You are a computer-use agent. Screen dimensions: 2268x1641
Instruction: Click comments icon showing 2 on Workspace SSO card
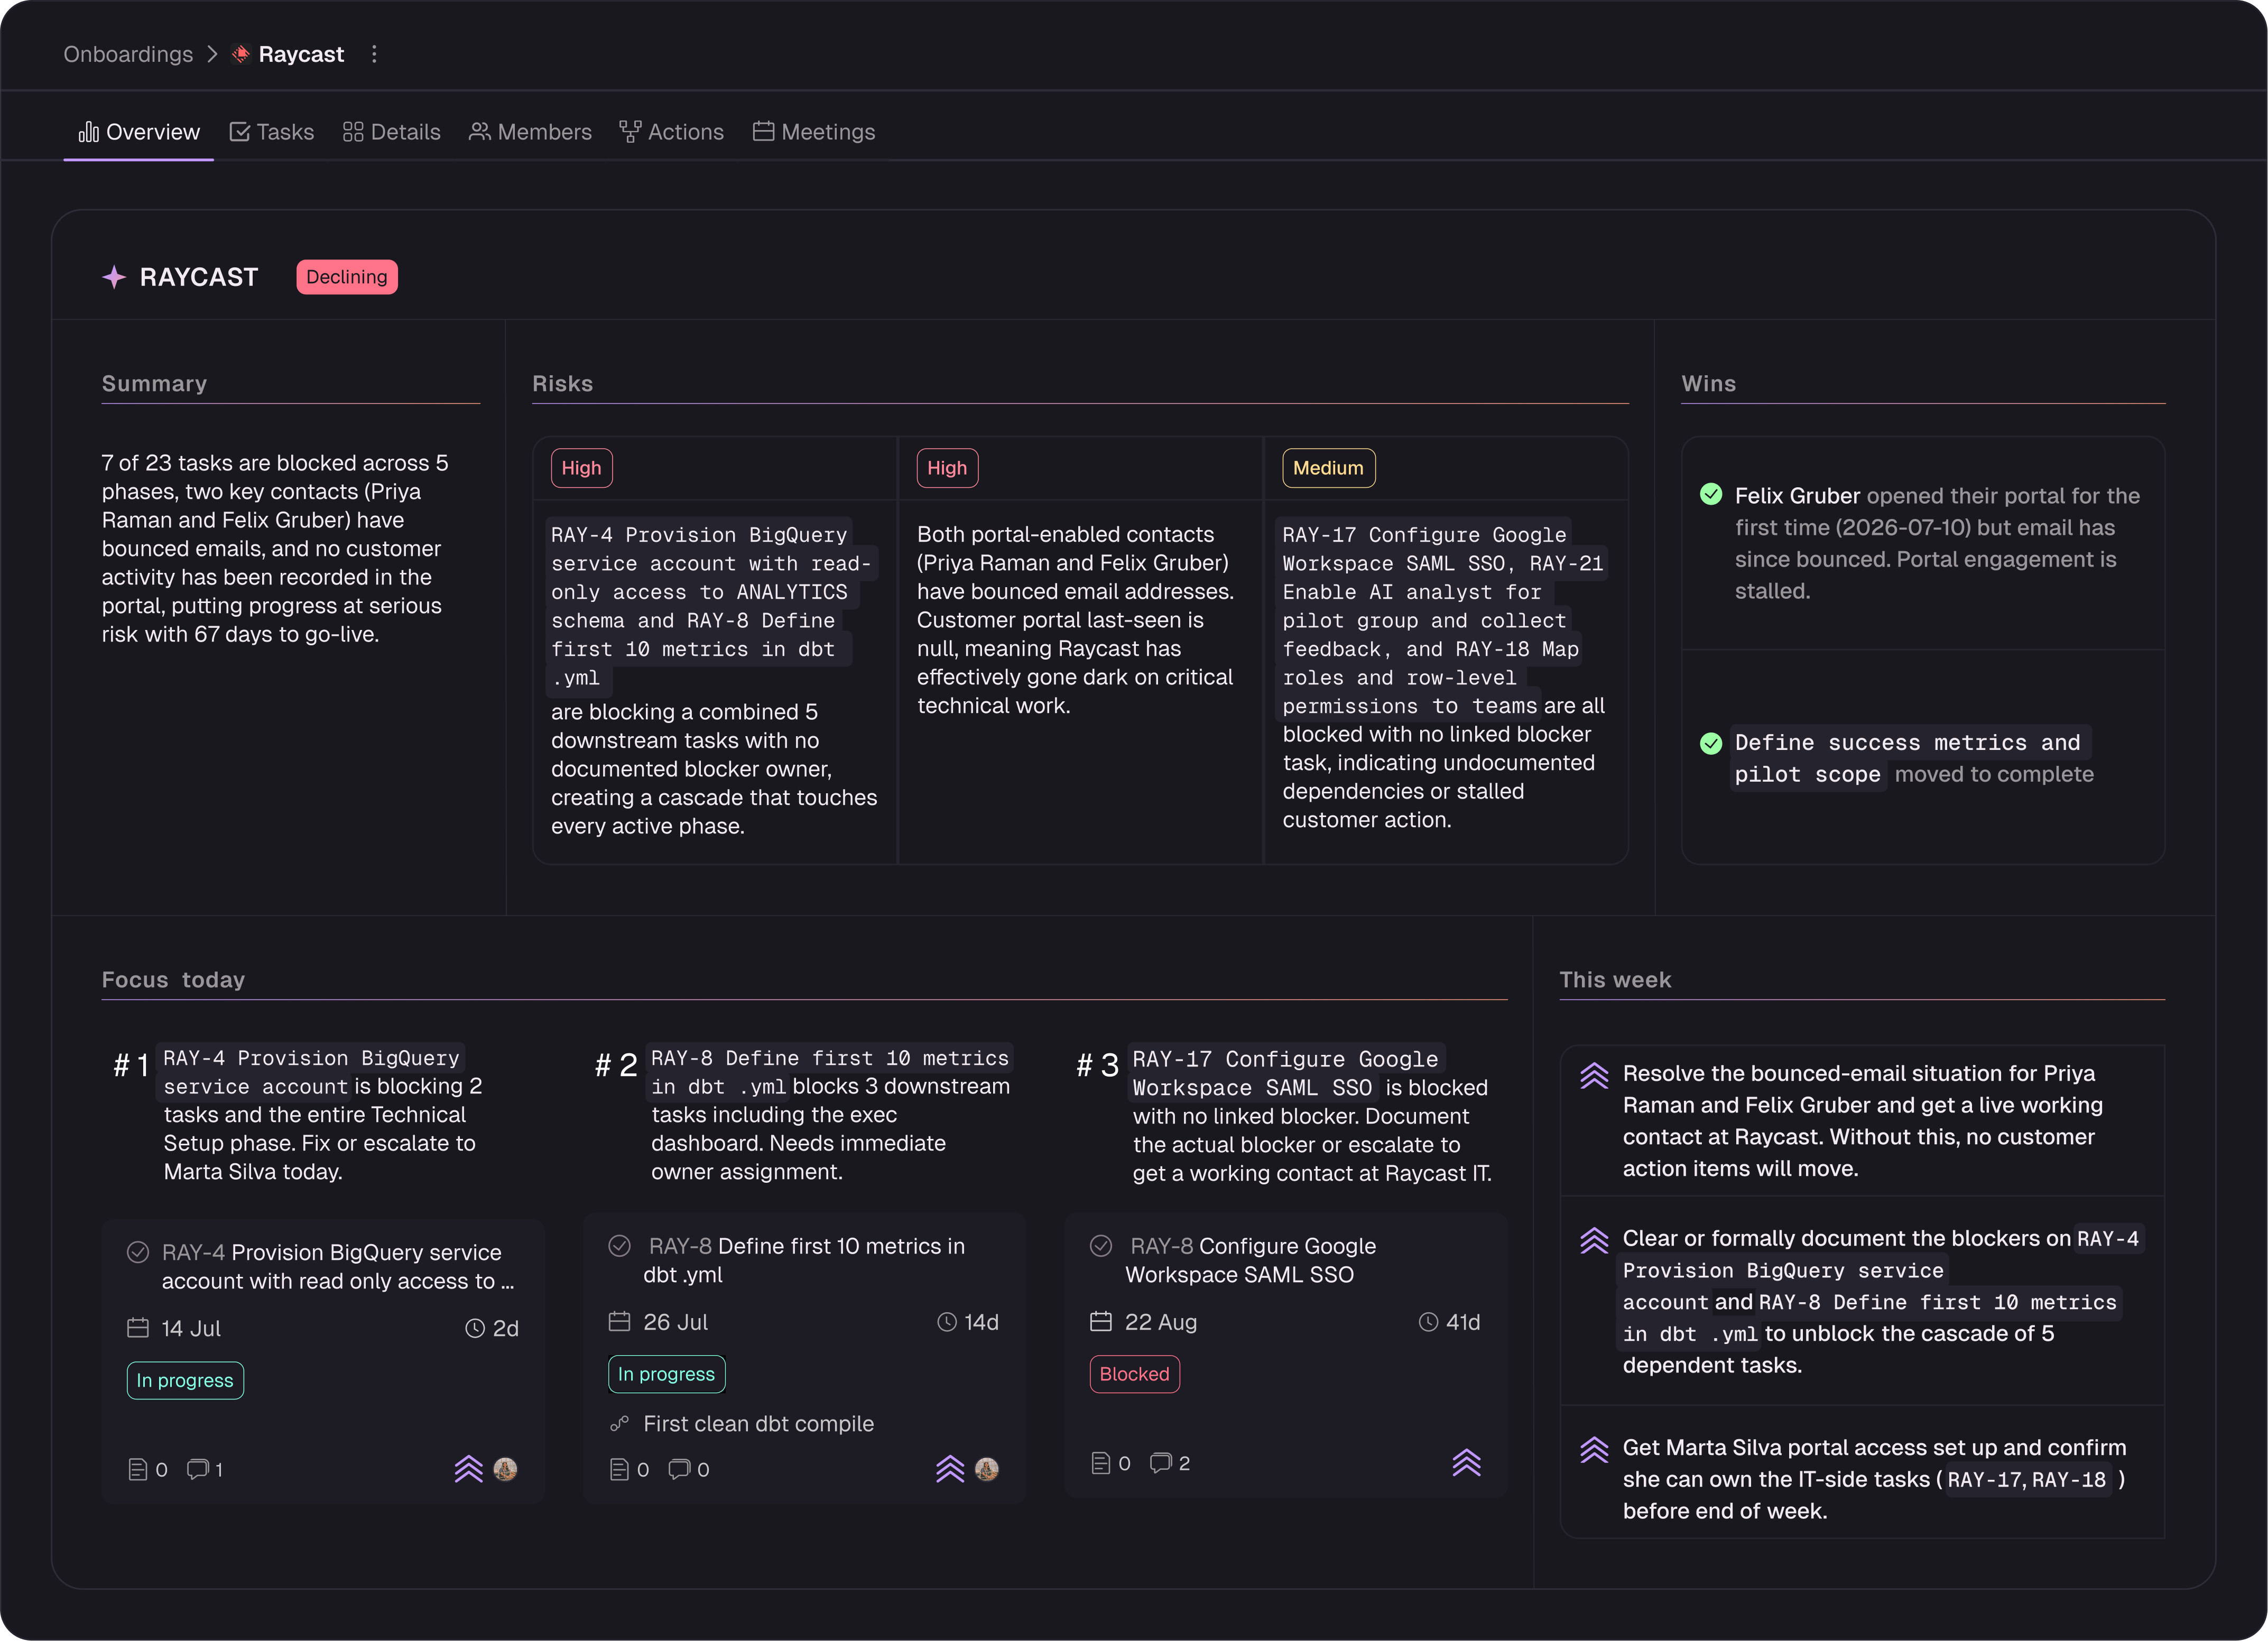coord(1161,1463)
